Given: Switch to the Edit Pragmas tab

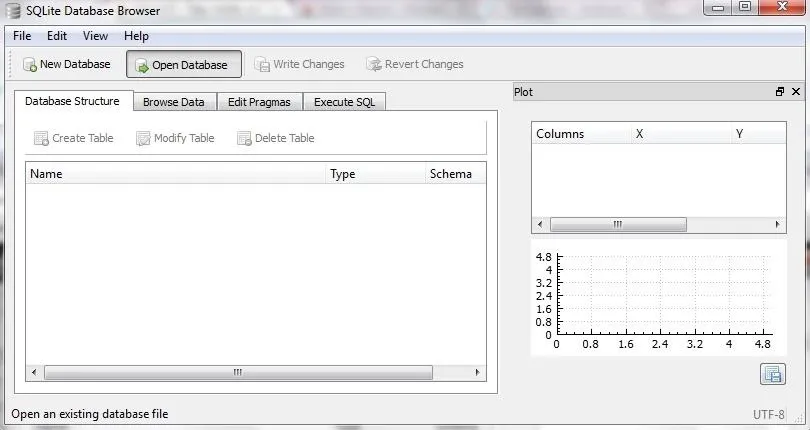Looking at the screenshot, I should tap(259, 102).
